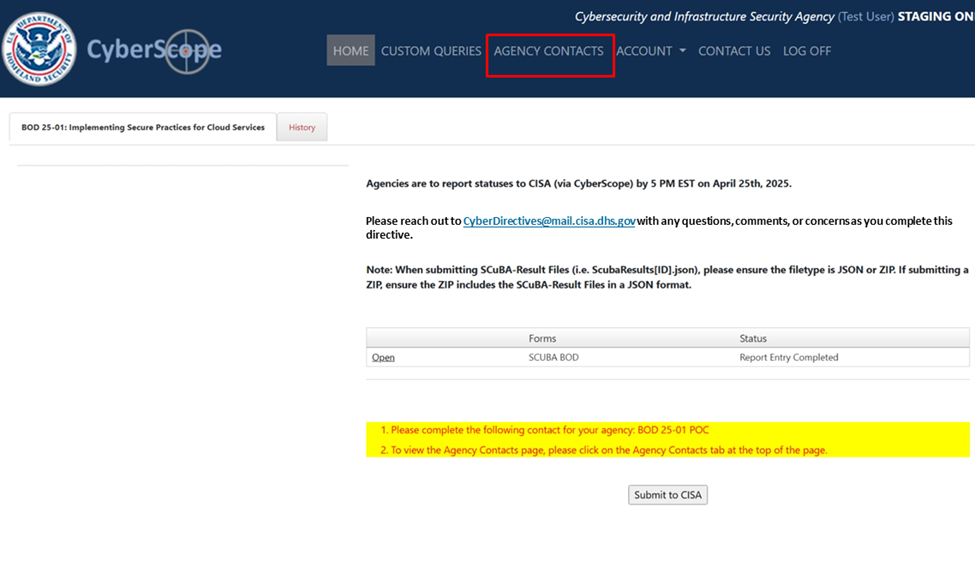Click the BOD 25-01 POC contact notice line

545,430
